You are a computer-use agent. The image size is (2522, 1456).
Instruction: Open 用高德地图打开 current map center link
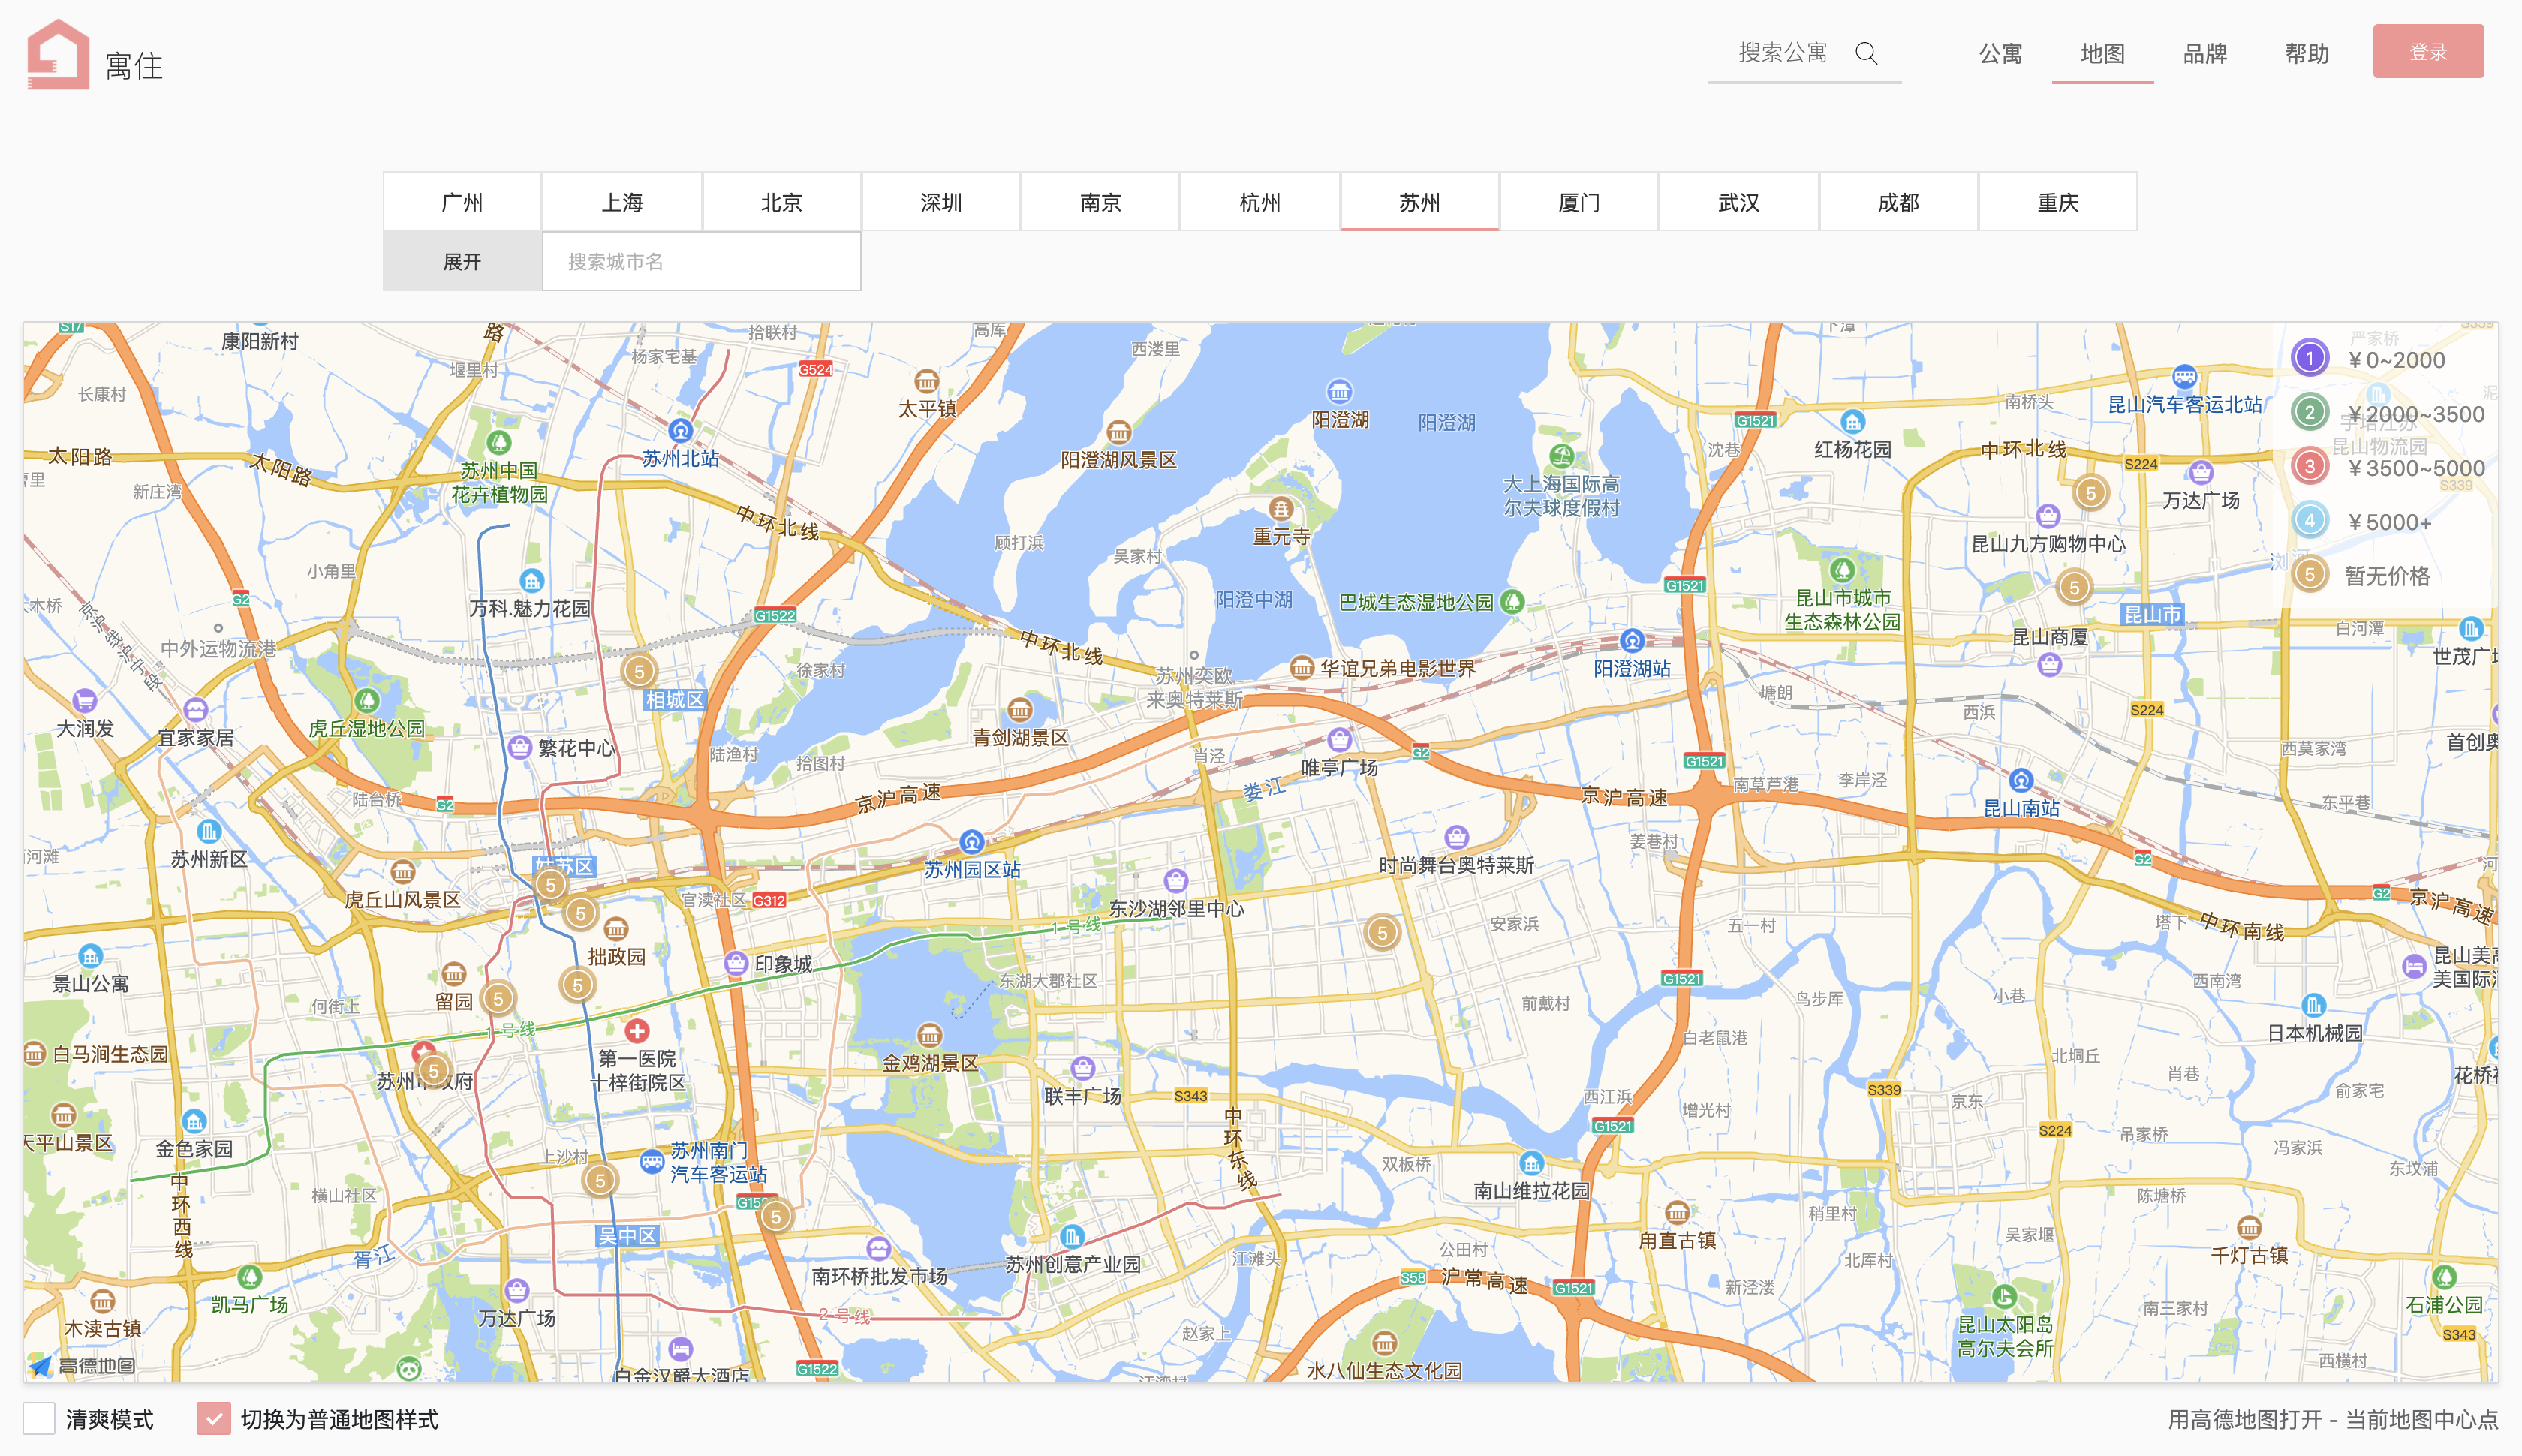(2332, 1419)
